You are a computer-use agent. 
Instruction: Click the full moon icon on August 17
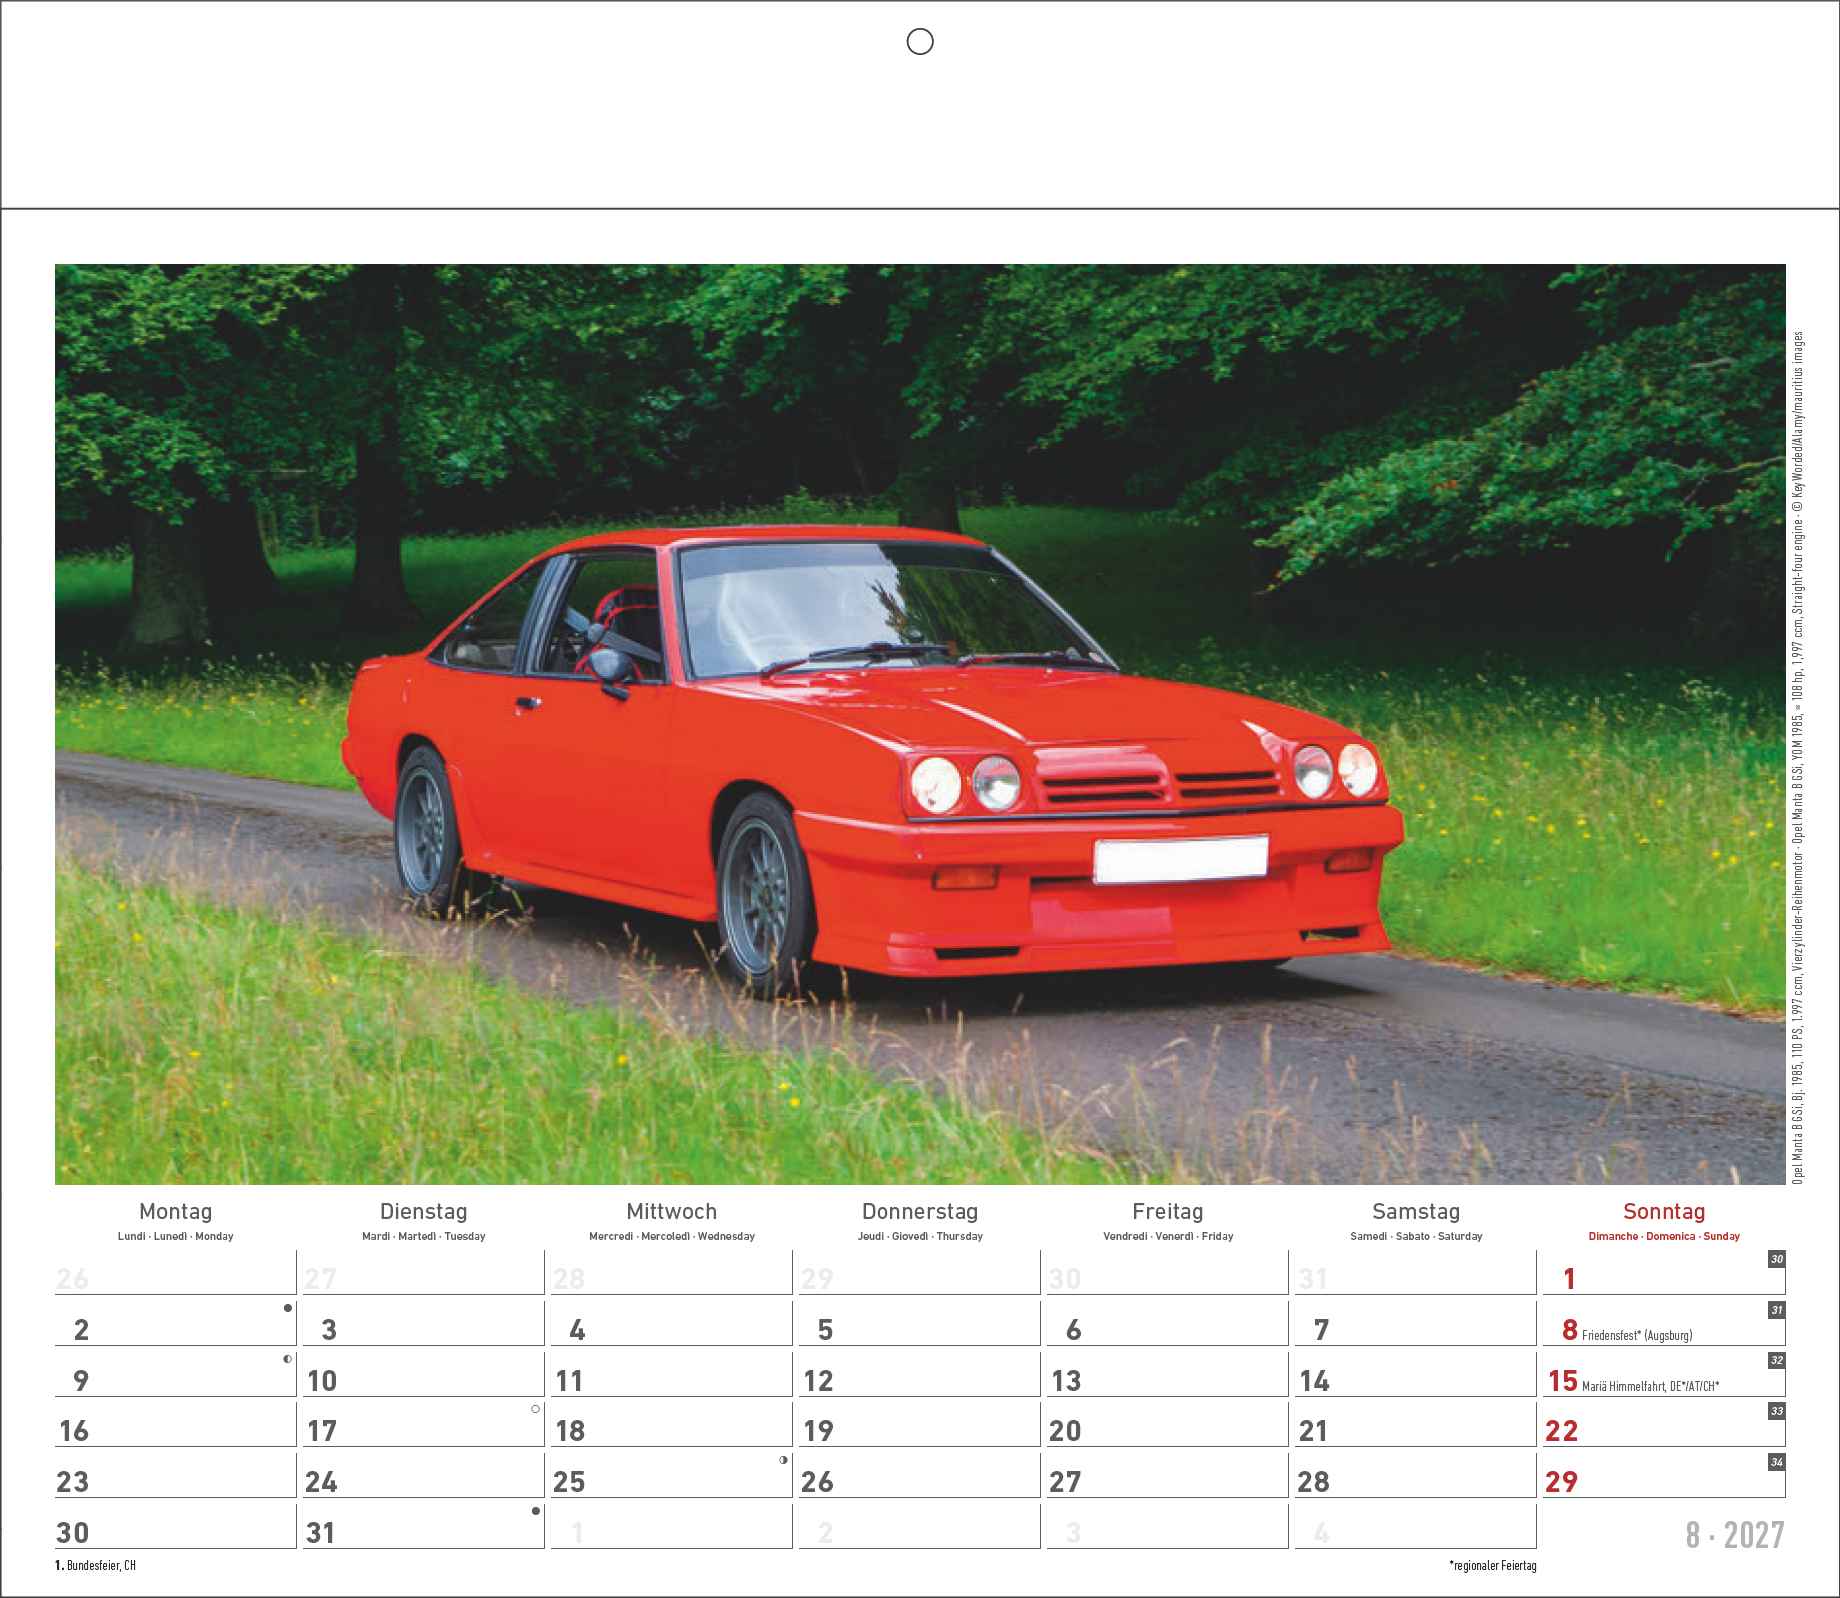536,1409
